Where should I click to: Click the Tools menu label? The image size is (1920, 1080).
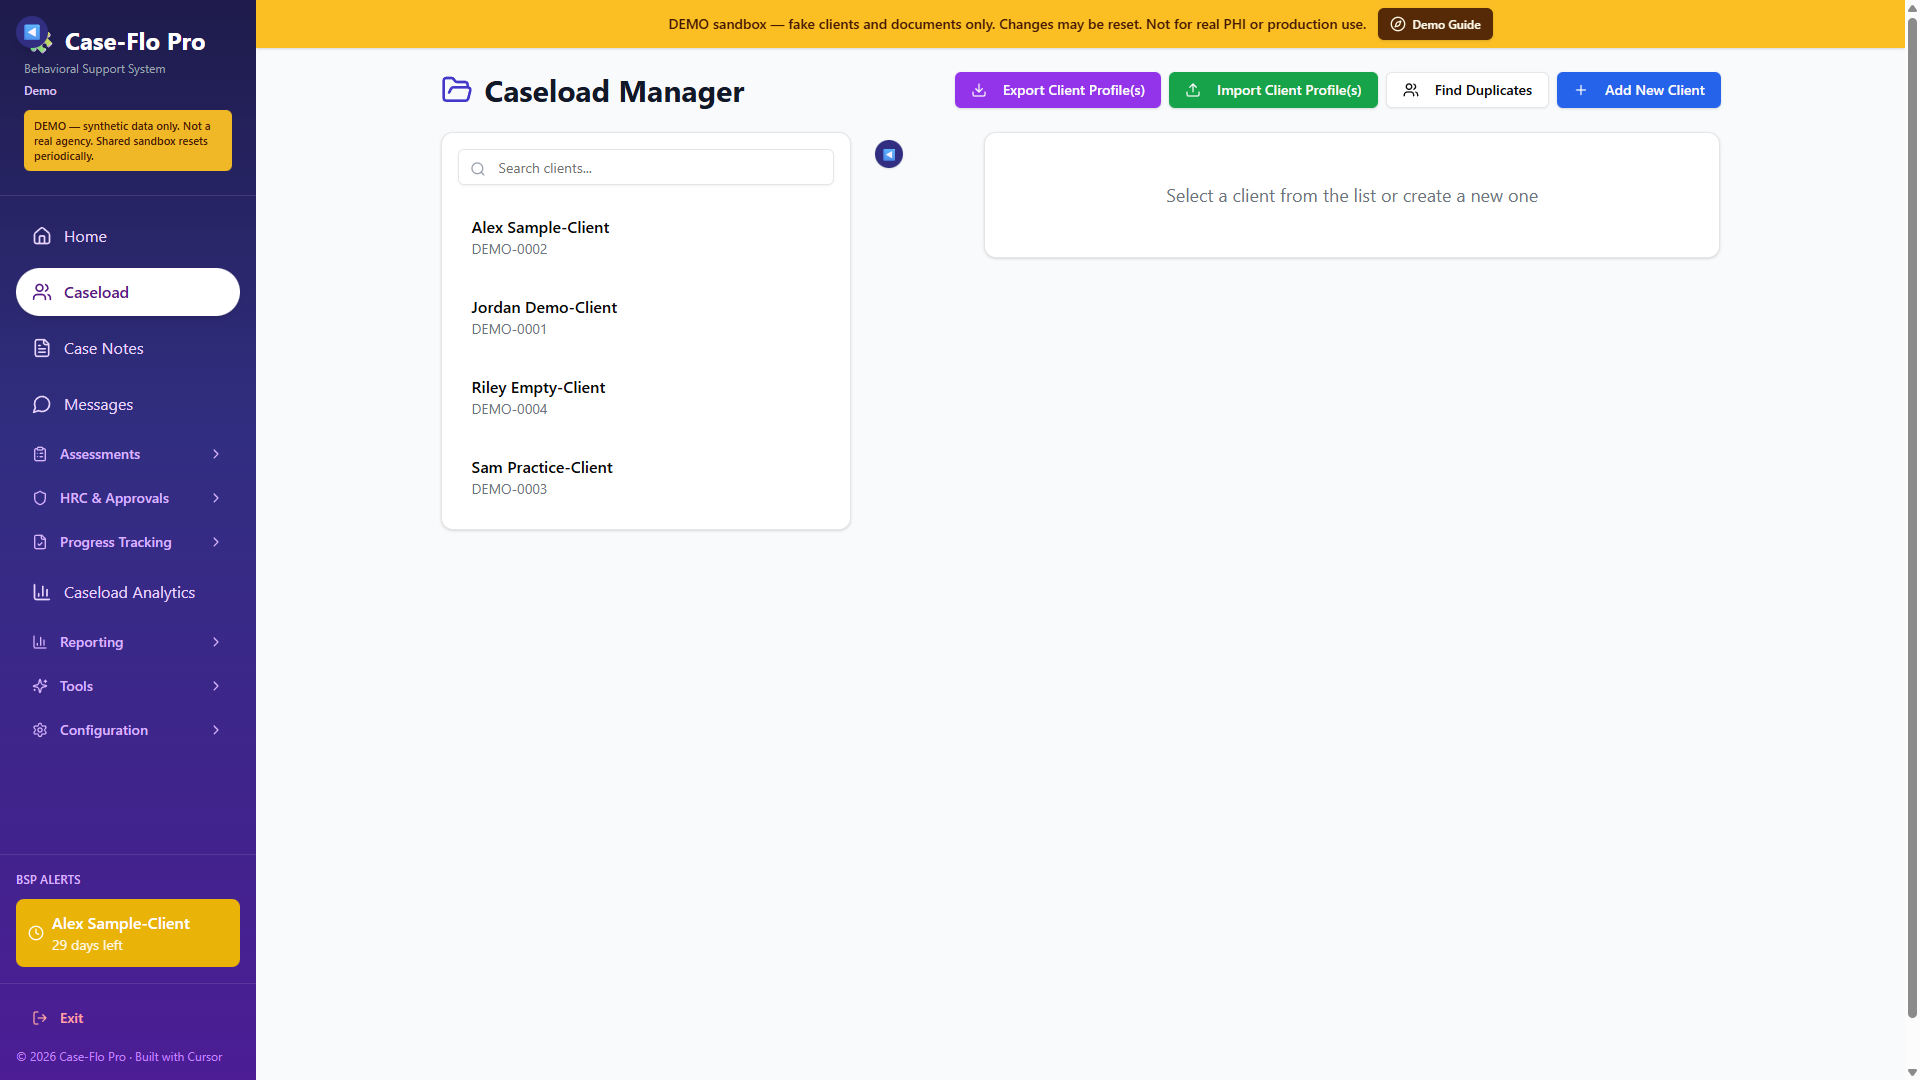coord(76,686)
